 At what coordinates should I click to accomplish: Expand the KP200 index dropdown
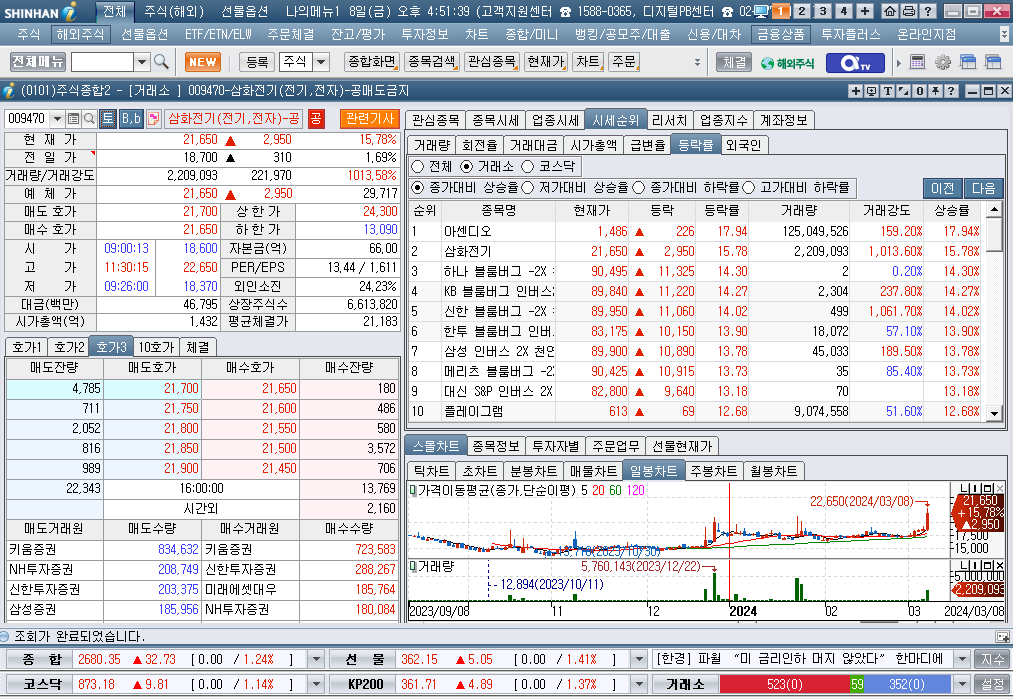tap(638, 684)
